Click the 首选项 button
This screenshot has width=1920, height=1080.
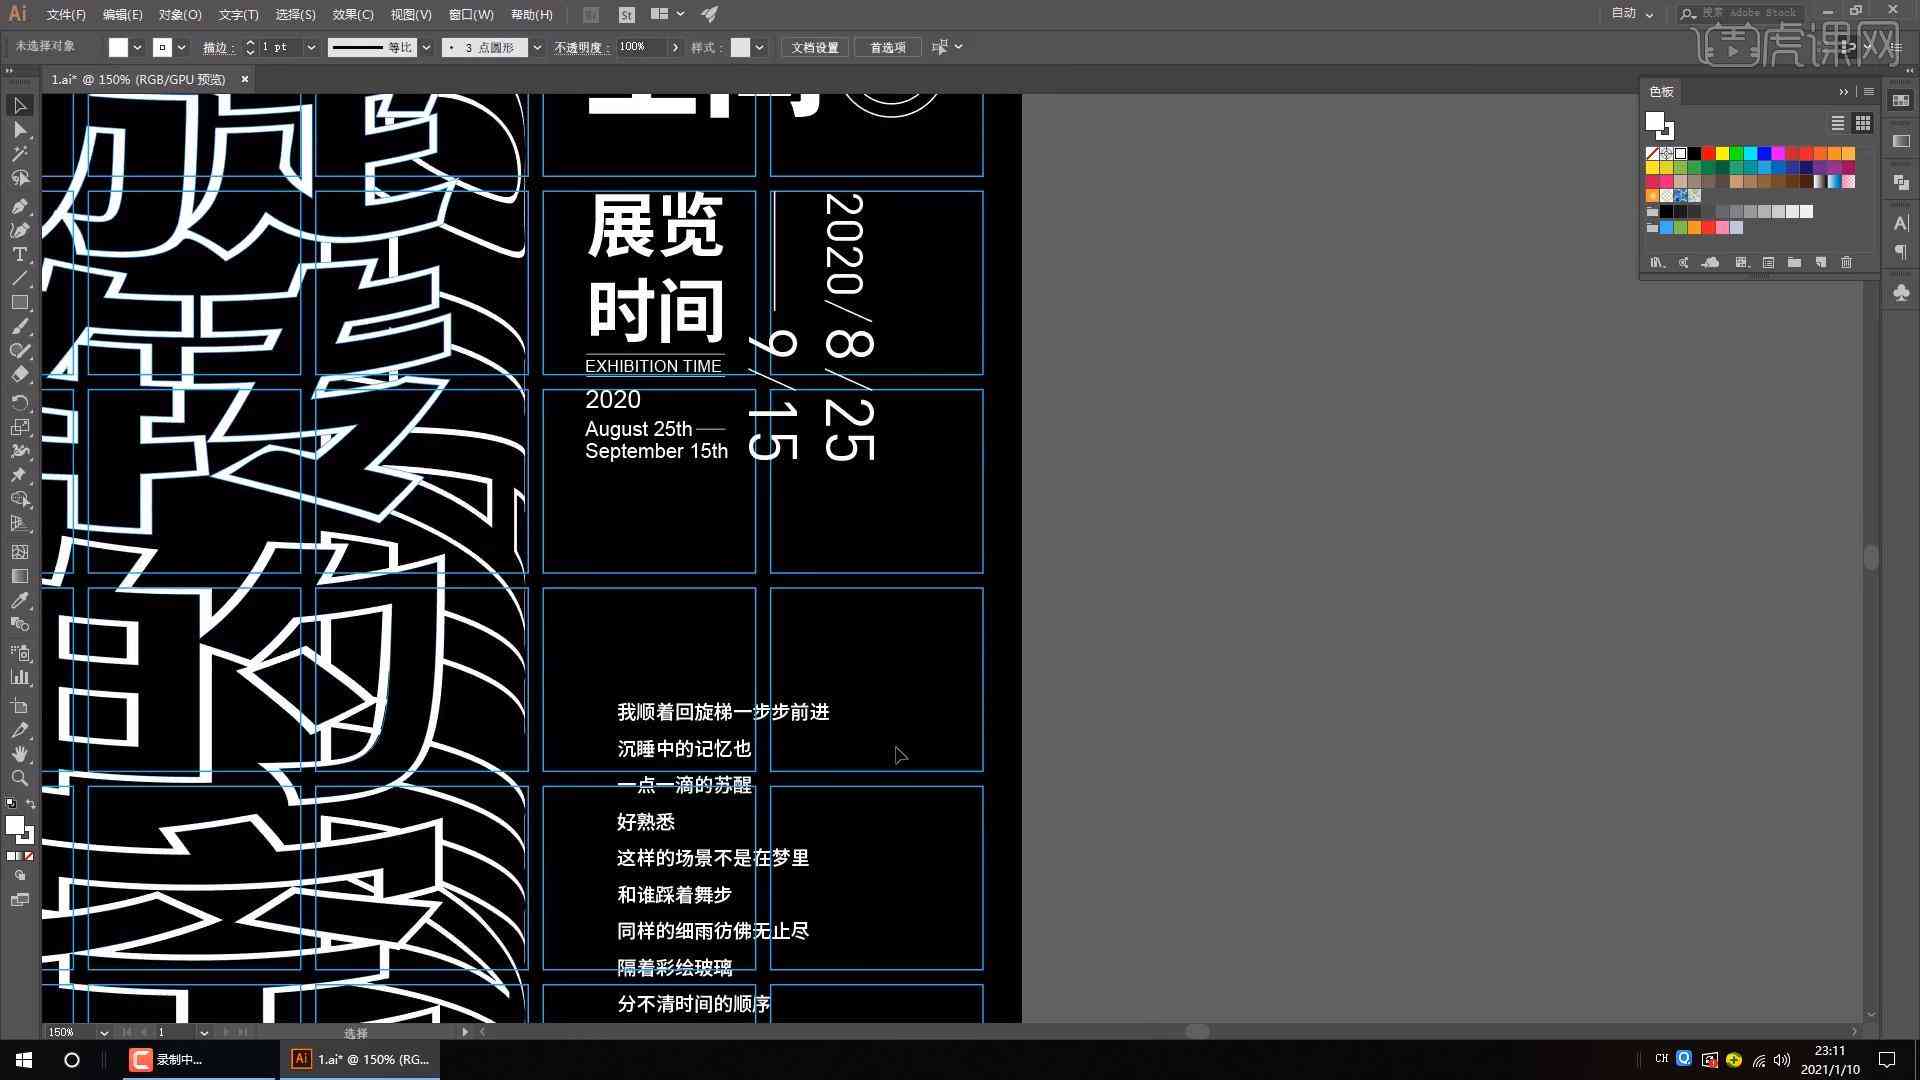(x=887, y=47)
